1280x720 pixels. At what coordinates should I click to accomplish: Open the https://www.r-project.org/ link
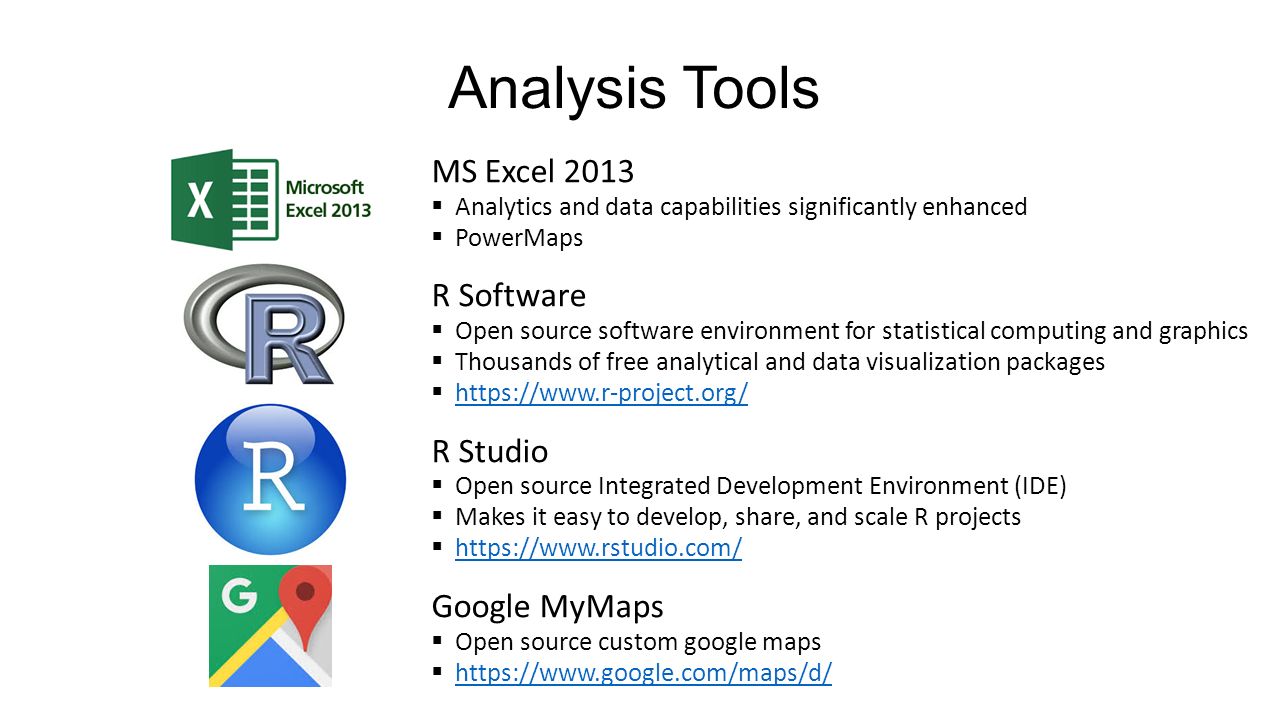(601, 393)
